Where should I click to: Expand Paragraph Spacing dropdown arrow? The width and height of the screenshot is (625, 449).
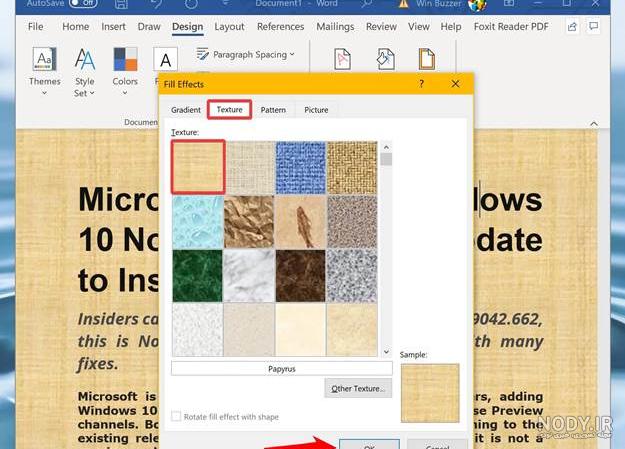click(x=292, y=54)
